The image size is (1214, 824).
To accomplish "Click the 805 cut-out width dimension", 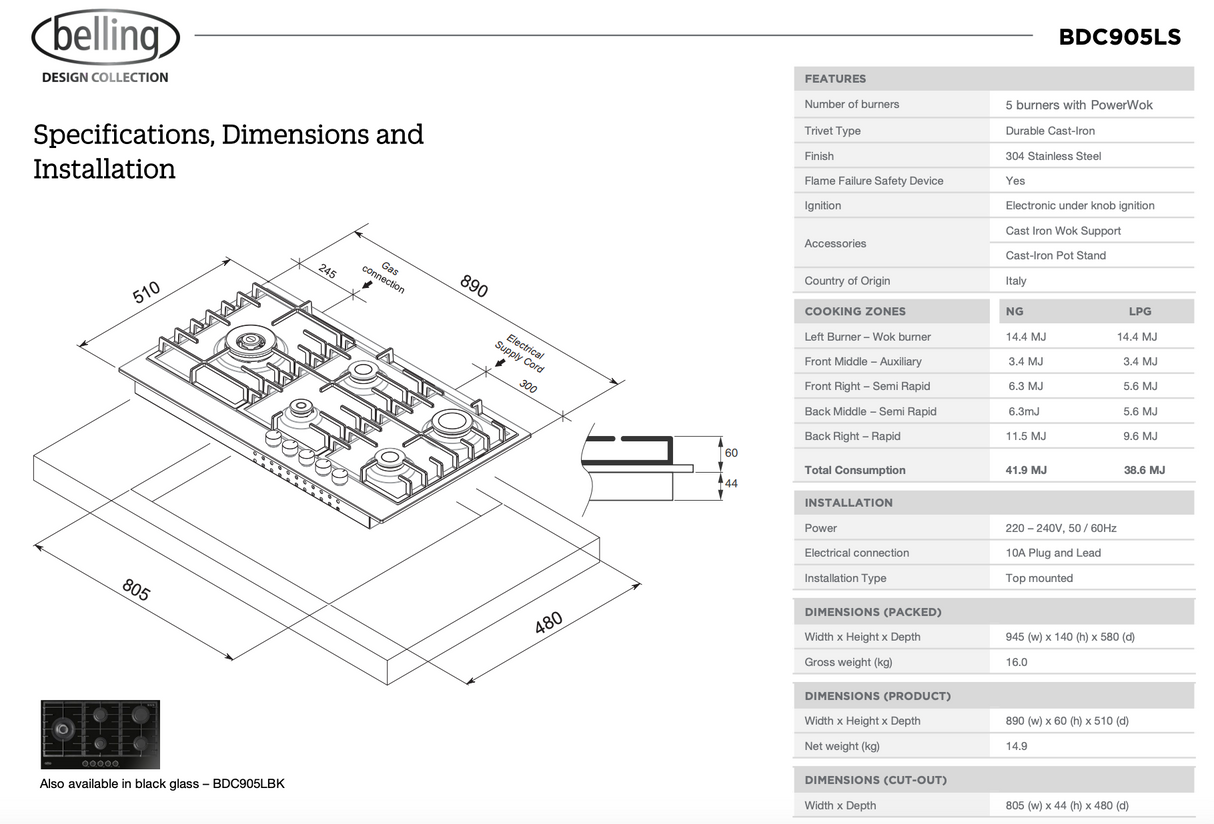I will 135,590.
